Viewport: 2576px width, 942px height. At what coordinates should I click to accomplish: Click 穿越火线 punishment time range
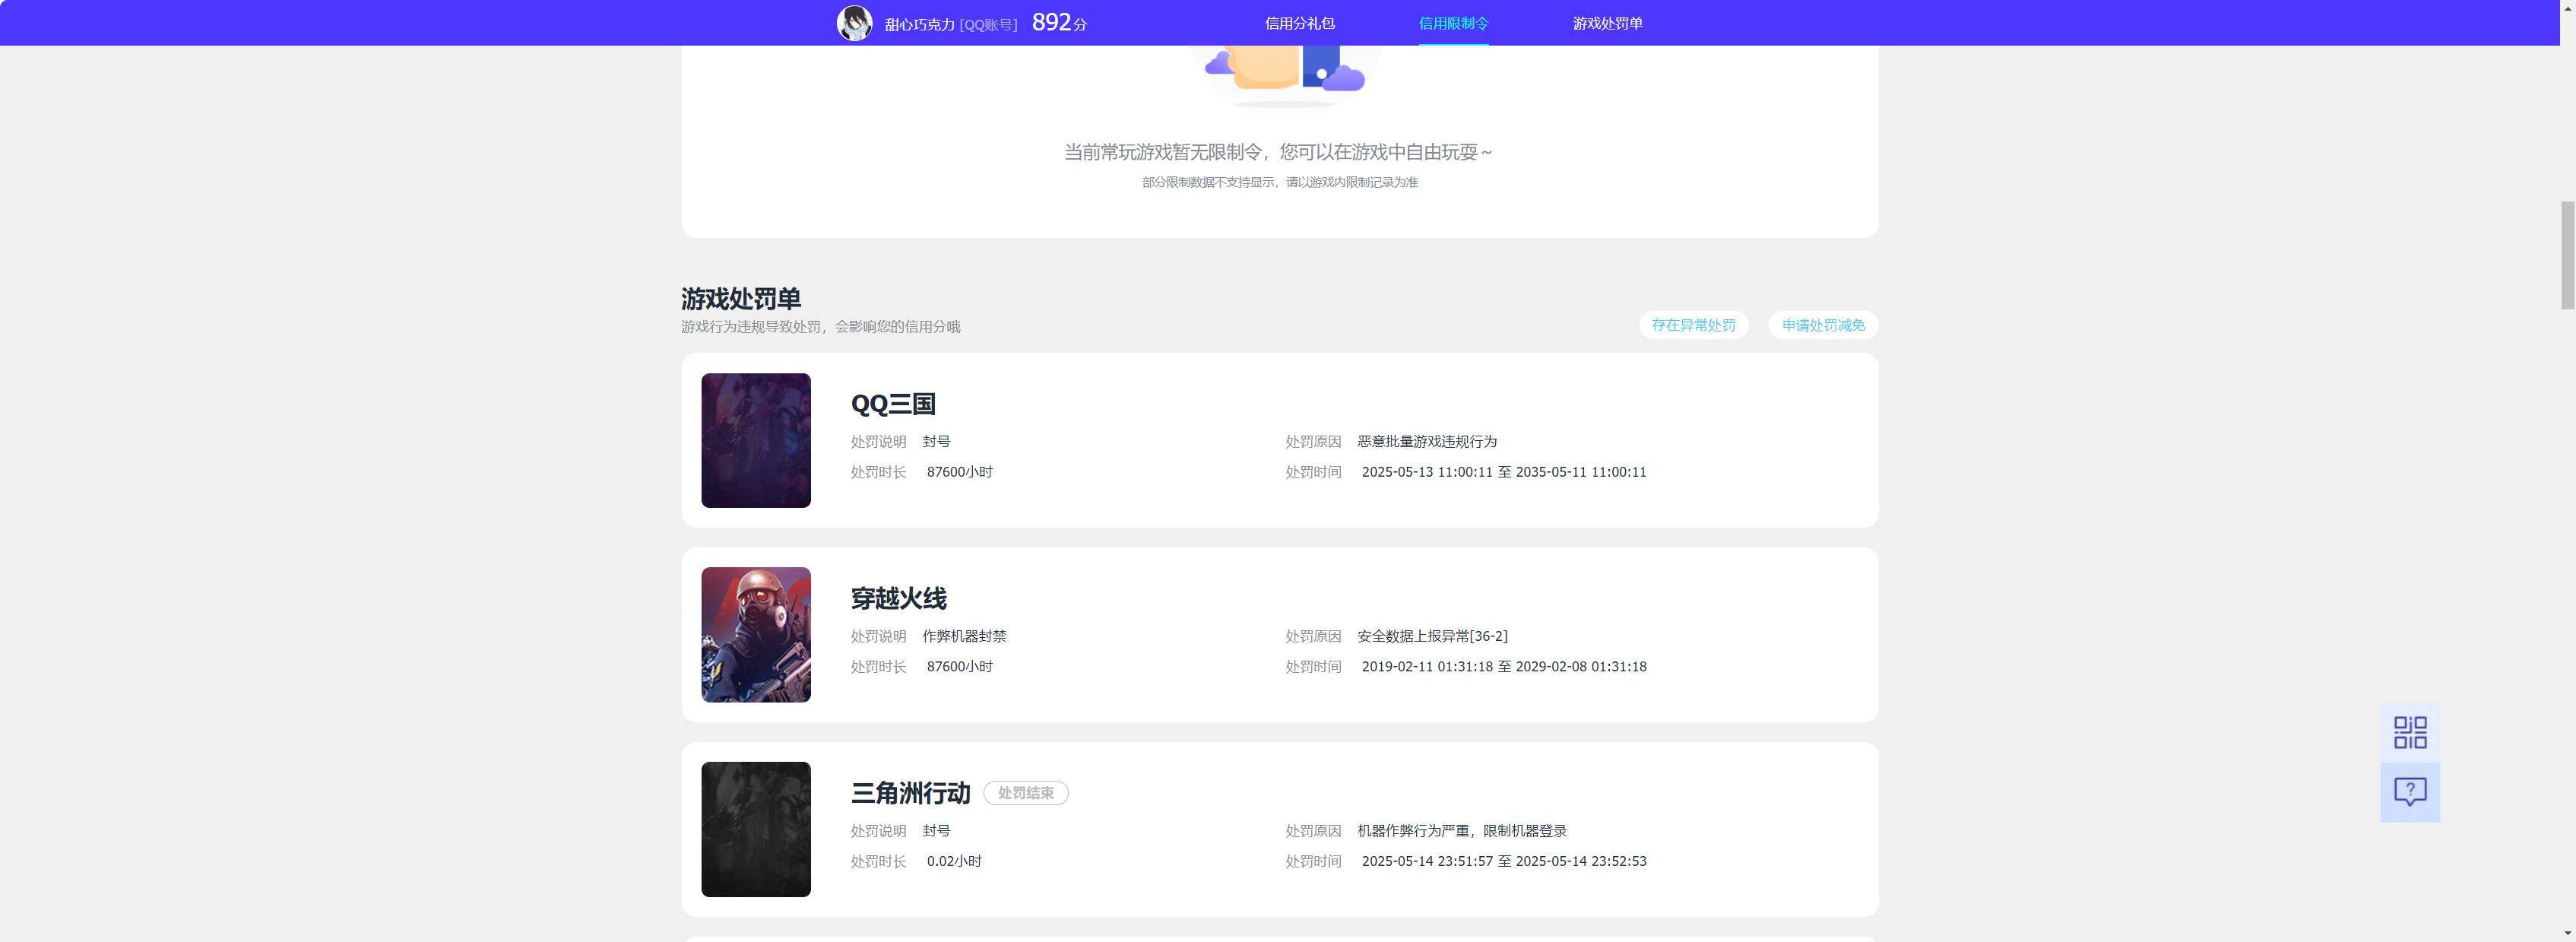point(1504,666)
